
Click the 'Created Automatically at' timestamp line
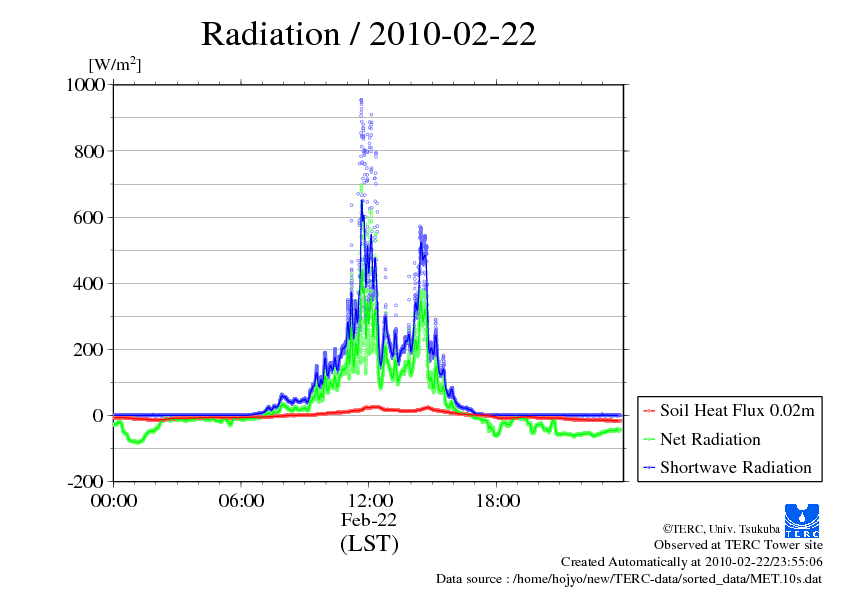coord(692,562)
